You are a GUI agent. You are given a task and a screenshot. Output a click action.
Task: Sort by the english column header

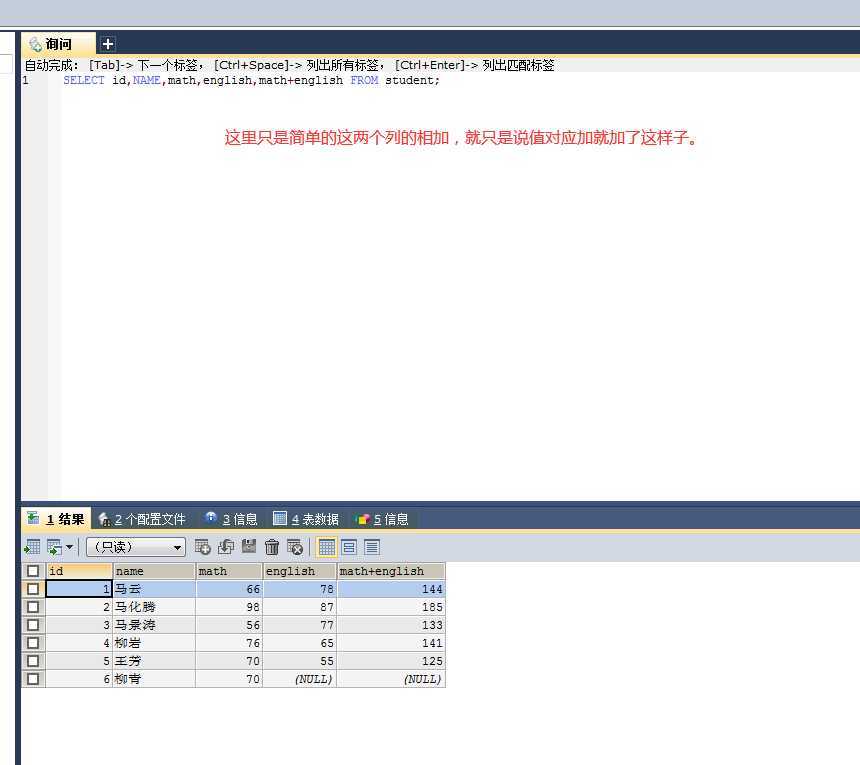(299, 571)
